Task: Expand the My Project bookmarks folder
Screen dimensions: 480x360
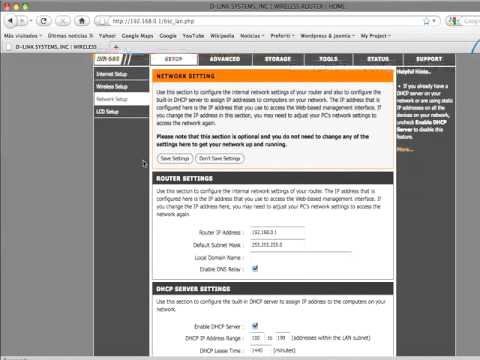Action: [x=376, y=36]
